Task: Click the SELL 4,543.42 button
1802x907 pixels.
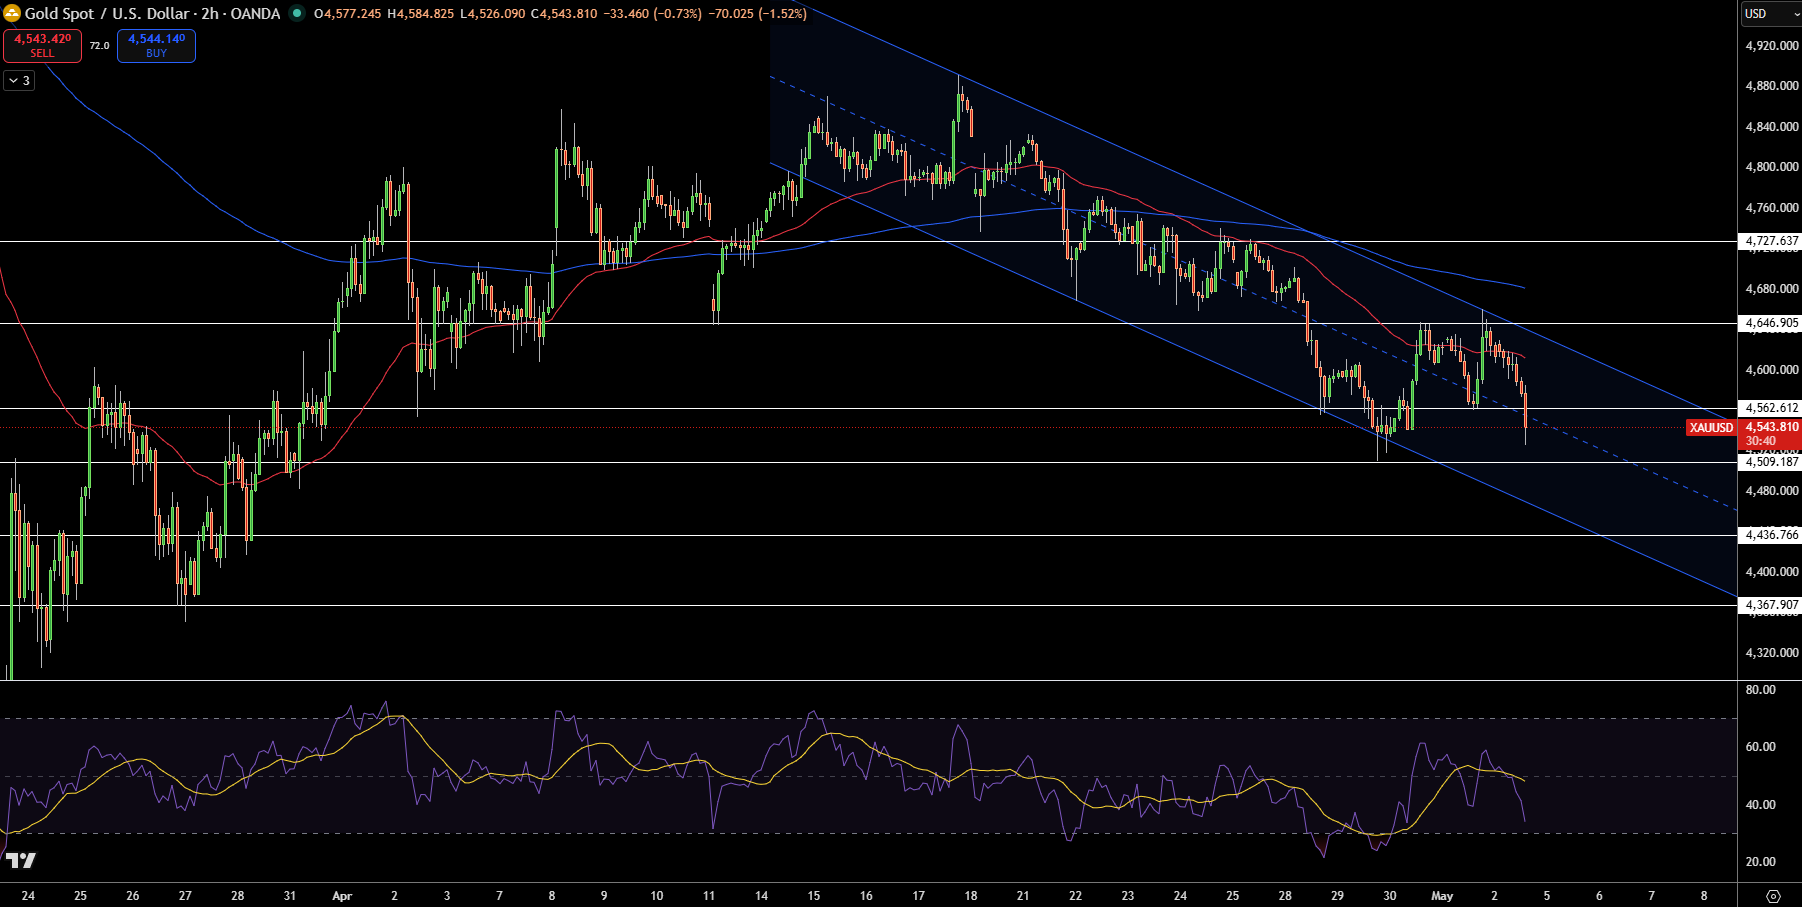Action: click(42, 46)
